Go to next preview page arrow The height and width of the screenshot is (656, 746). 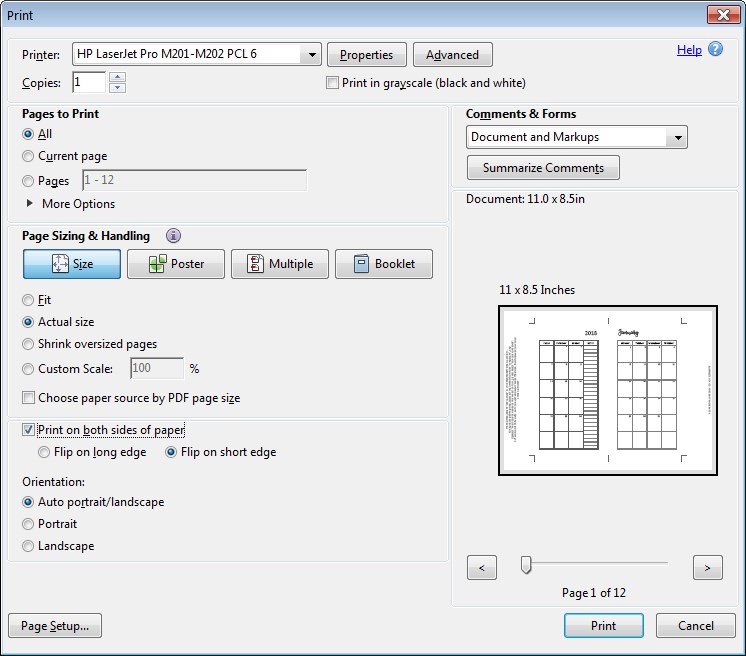[707, 568]
